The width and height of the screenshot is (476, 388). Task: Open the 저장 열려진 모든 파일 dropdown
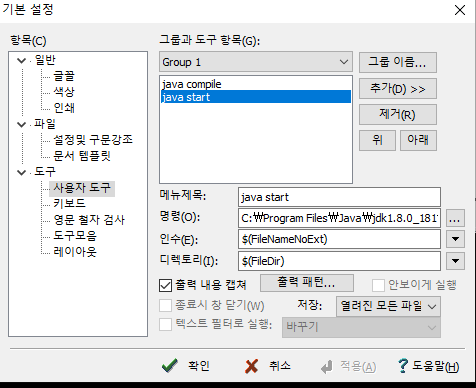pos(388,306)
